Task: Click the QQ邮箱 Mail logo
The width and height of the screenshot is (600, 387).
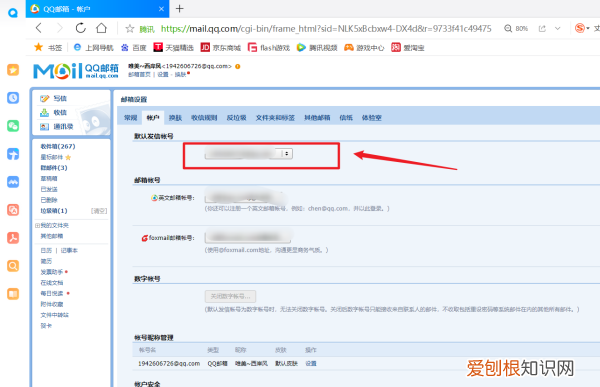Action: pyautogui.click(x=76, y=71)
